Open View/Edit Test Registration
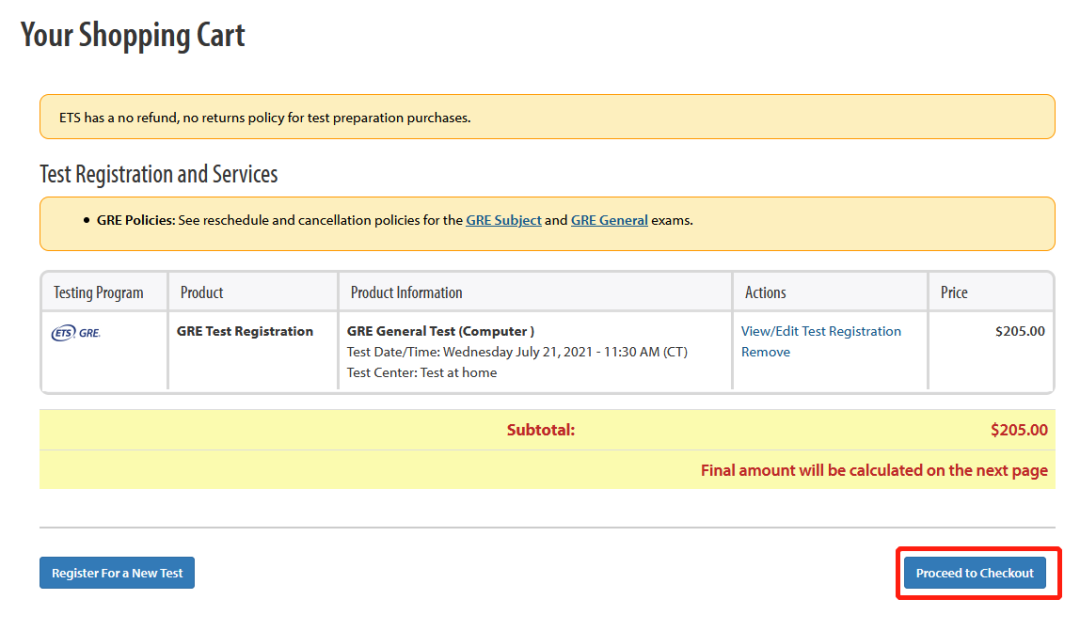The width and height of the screenshot is (1080, 631). (x=820, y=331)
